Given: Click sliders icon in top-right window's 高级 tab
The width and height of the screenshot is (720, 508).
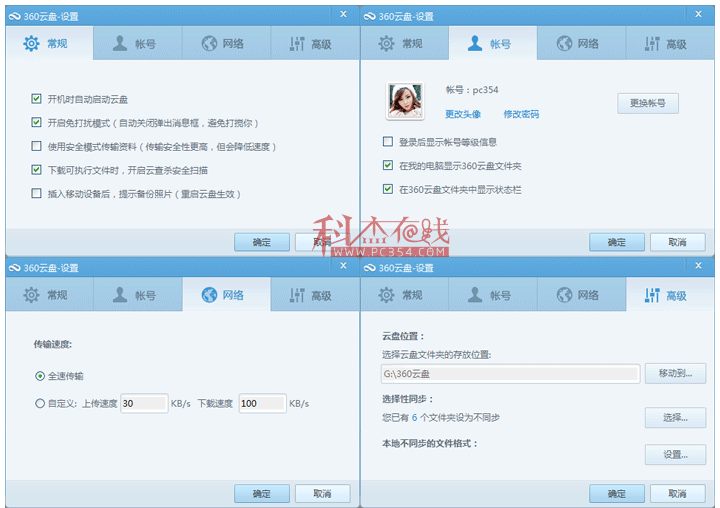Looking at the screenshot, I should (652, 44).
